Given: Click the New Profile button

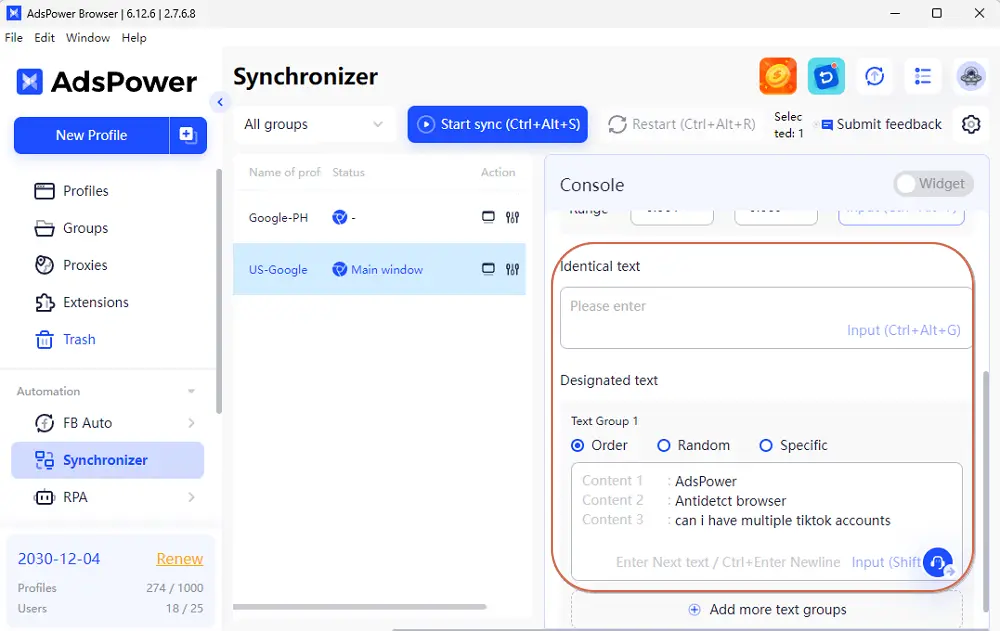Looking at the screenshot, I should coord(92,135).
